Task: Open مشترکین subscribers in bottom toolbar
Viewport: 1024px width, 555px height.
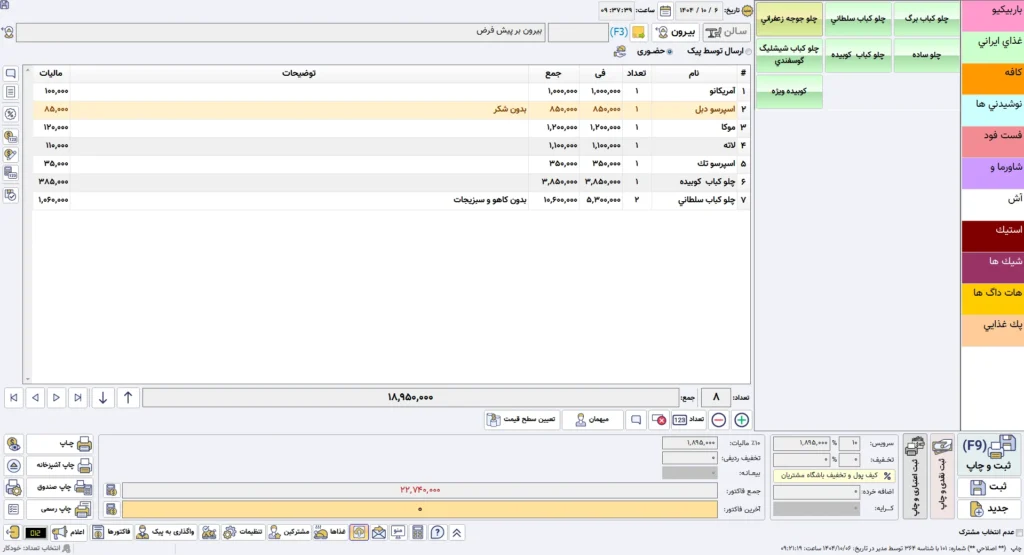Action: tap(288, 533)
